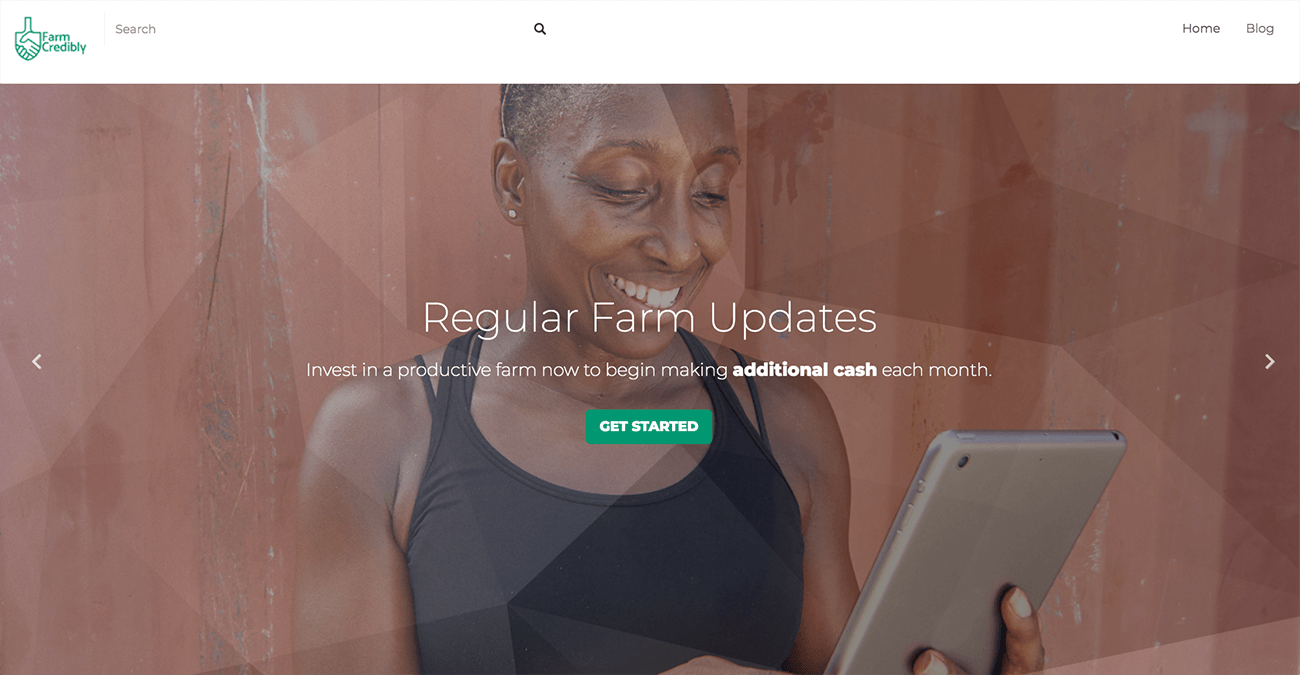
Task: Click the word 'Updates' in the slide title
Action: pos(793,318)
